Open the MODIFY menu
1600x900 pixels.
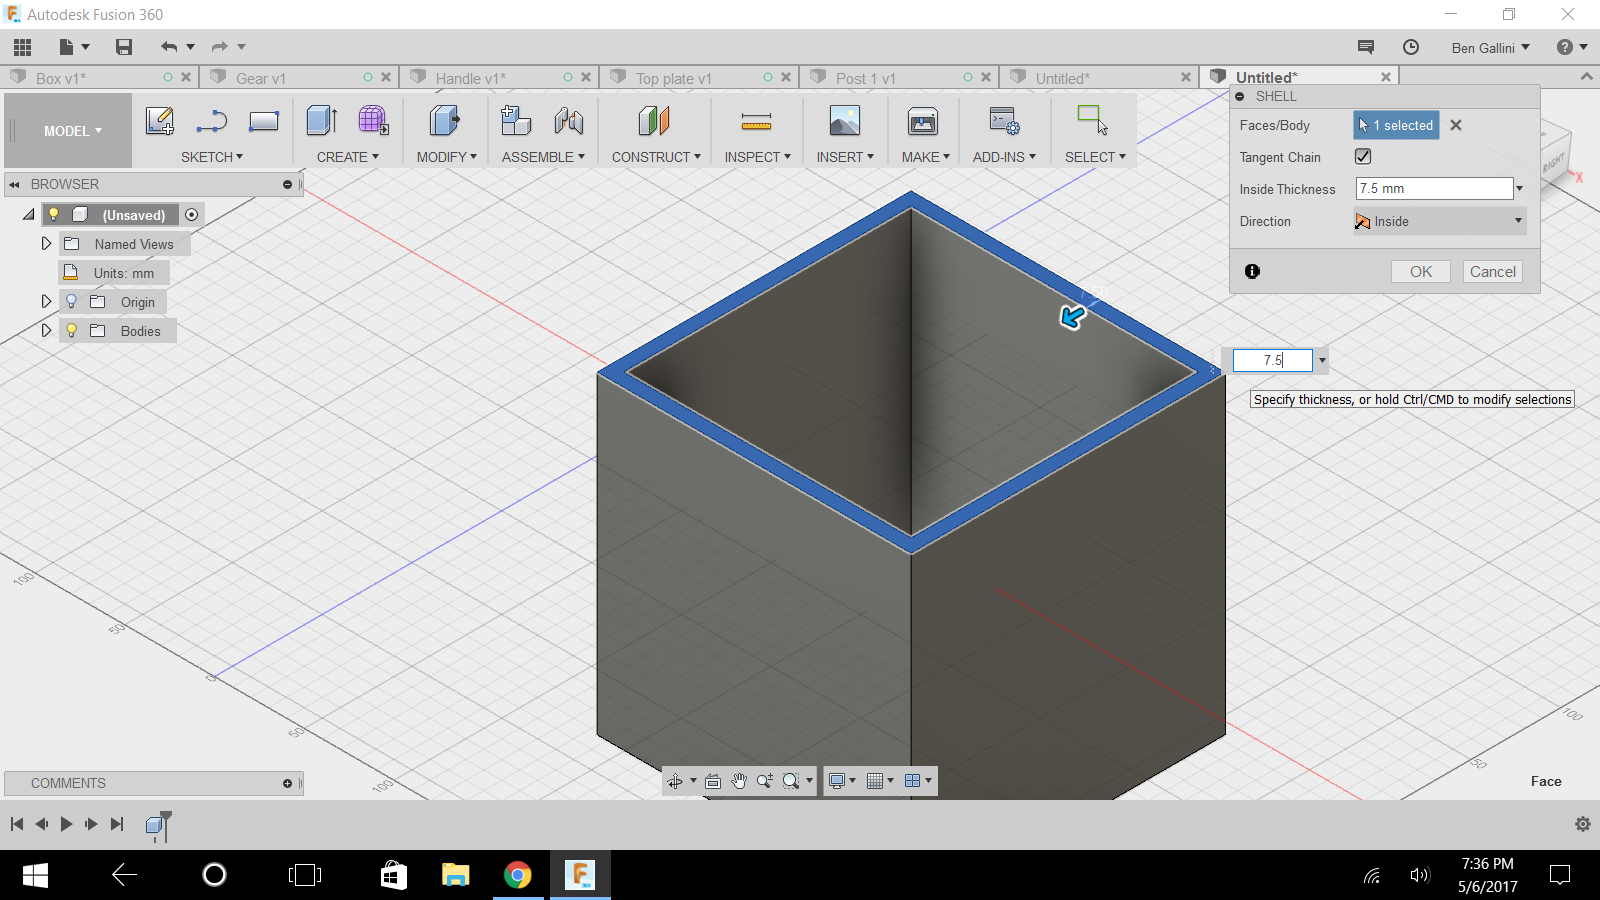(446, 157)
